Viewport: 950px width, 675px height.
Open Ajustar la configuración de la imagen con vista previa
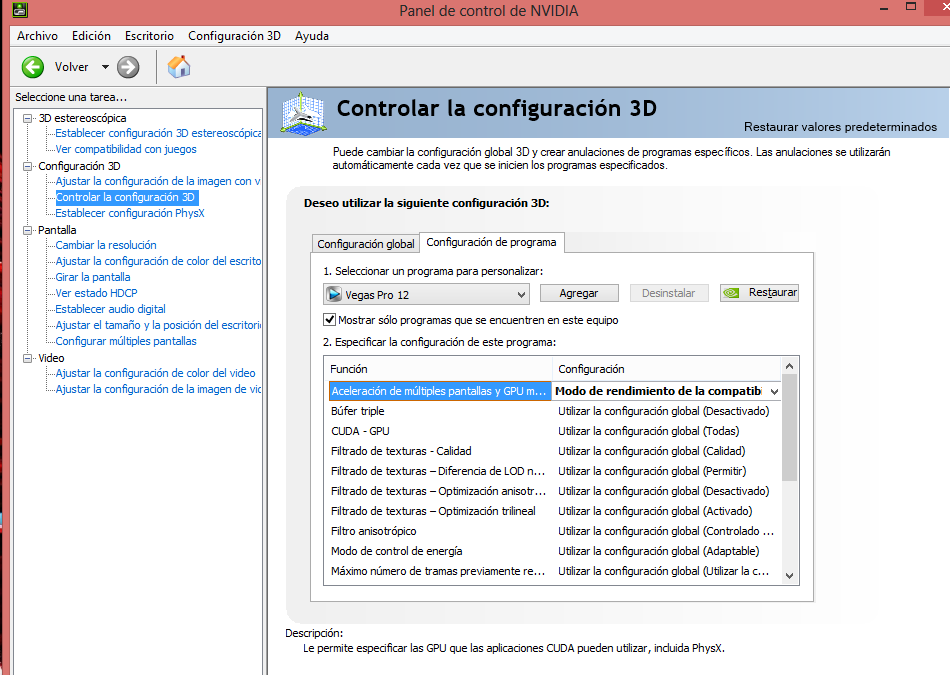point(158,181)
